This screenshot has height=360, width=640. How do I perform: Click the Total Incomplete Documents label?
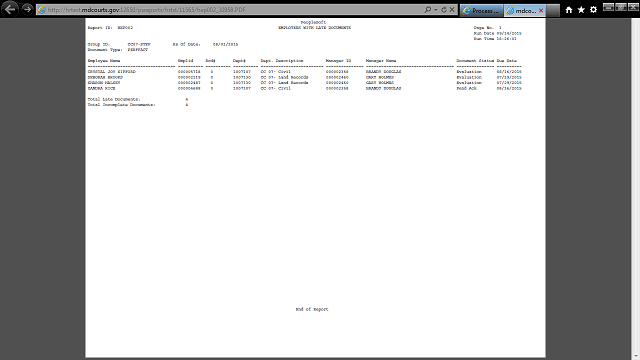coord(121,105)
